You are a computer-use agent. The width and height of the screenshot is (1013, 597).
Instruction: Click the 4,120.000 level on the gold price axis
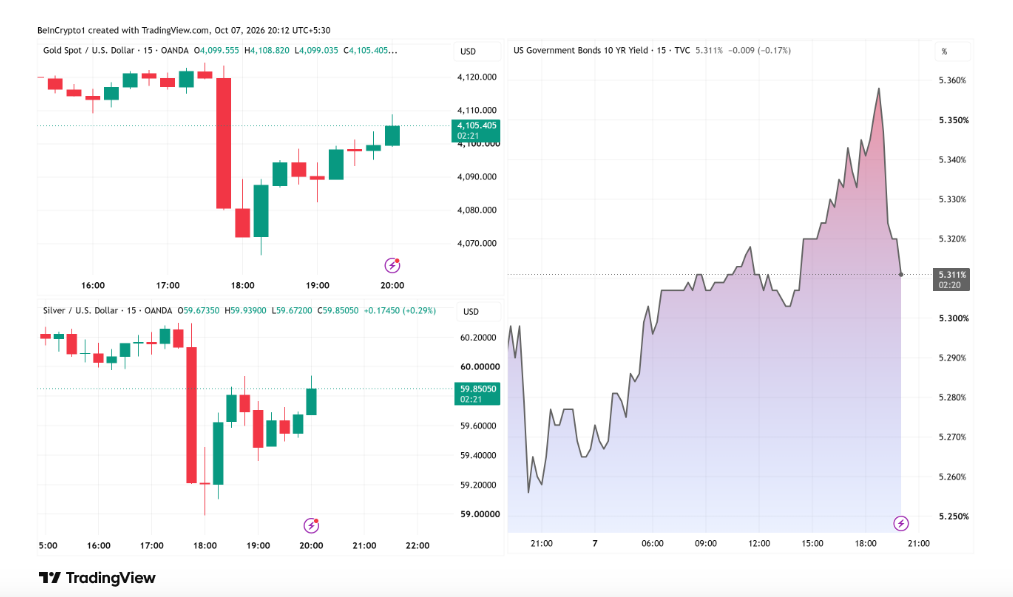[x=477, y=77]
